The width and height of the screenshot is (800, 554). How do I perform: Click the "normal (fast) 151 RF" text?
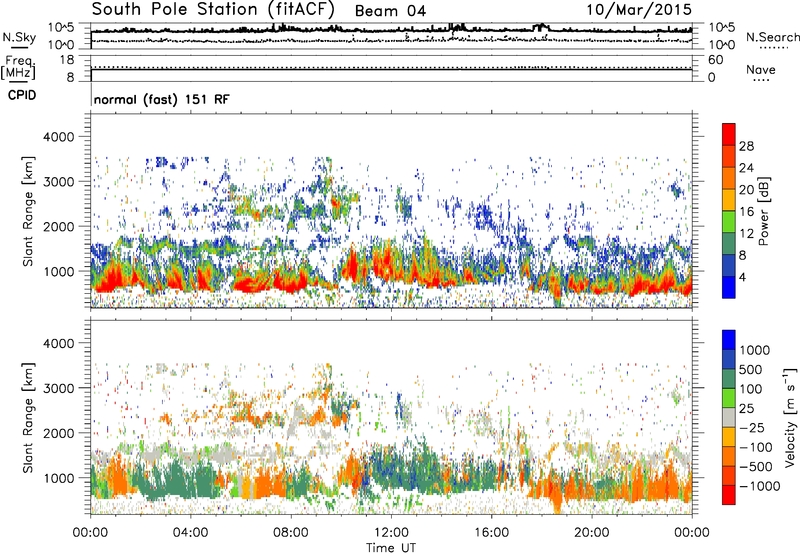(162, 99)
